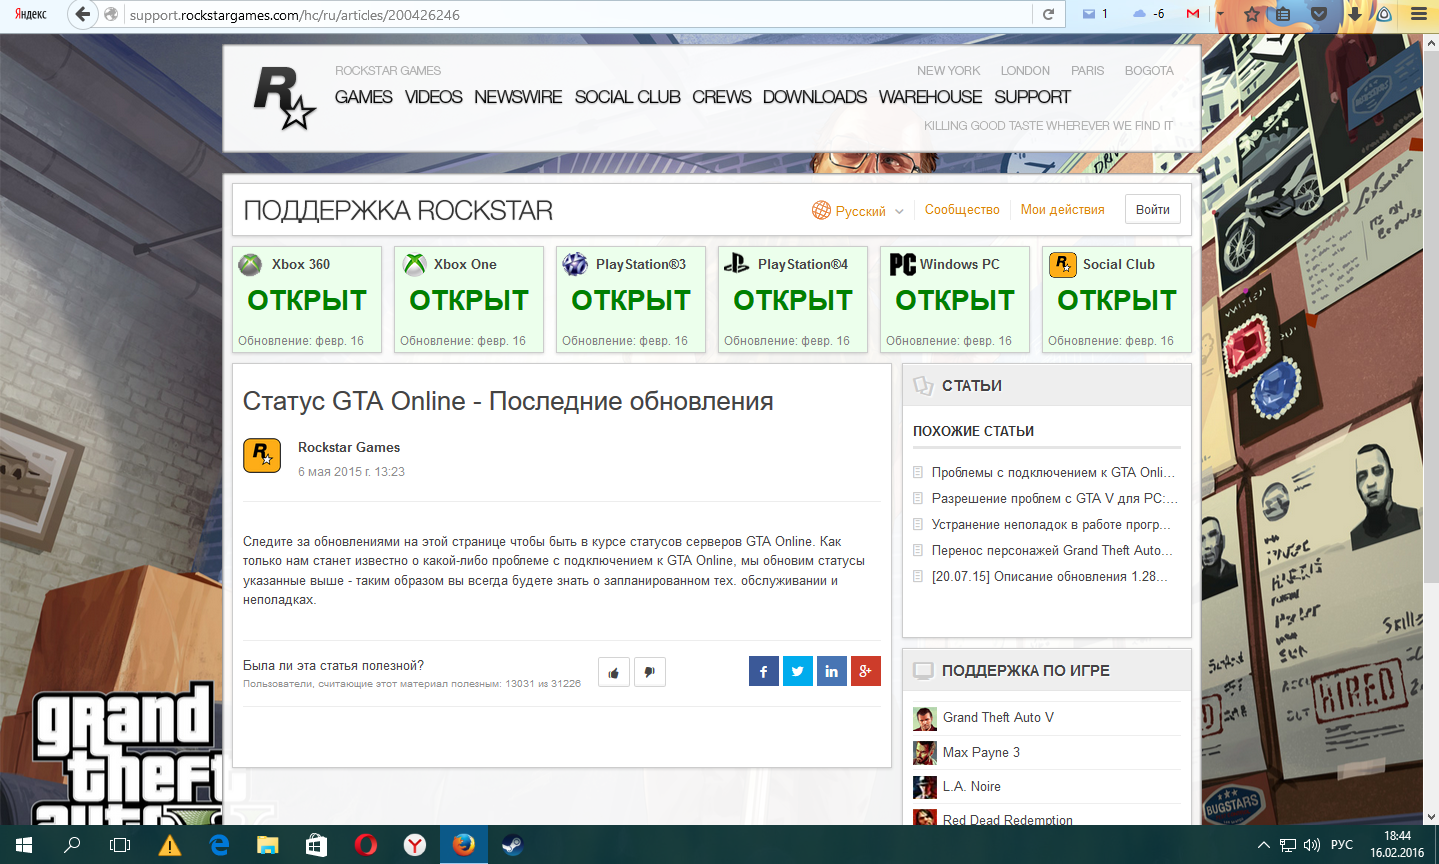This screenshot has height=864, width=1439.
Task: Open the Gmail icon in browser toolbar
Action: [x=1193, y=14]
